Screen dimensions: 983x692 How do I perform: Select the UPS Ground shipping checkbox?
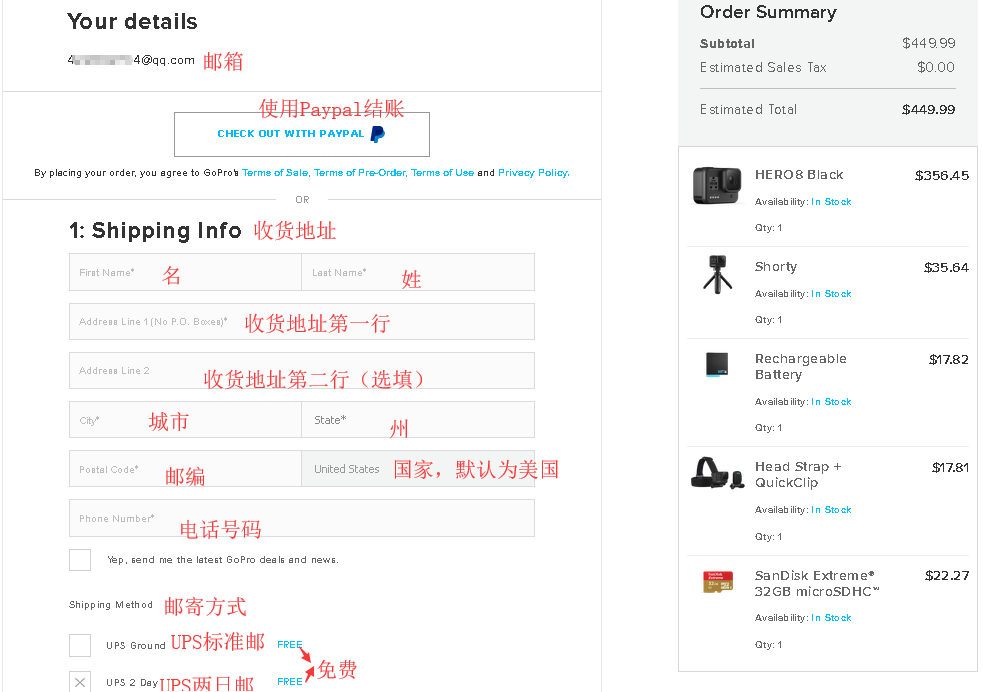click(80, 645)
